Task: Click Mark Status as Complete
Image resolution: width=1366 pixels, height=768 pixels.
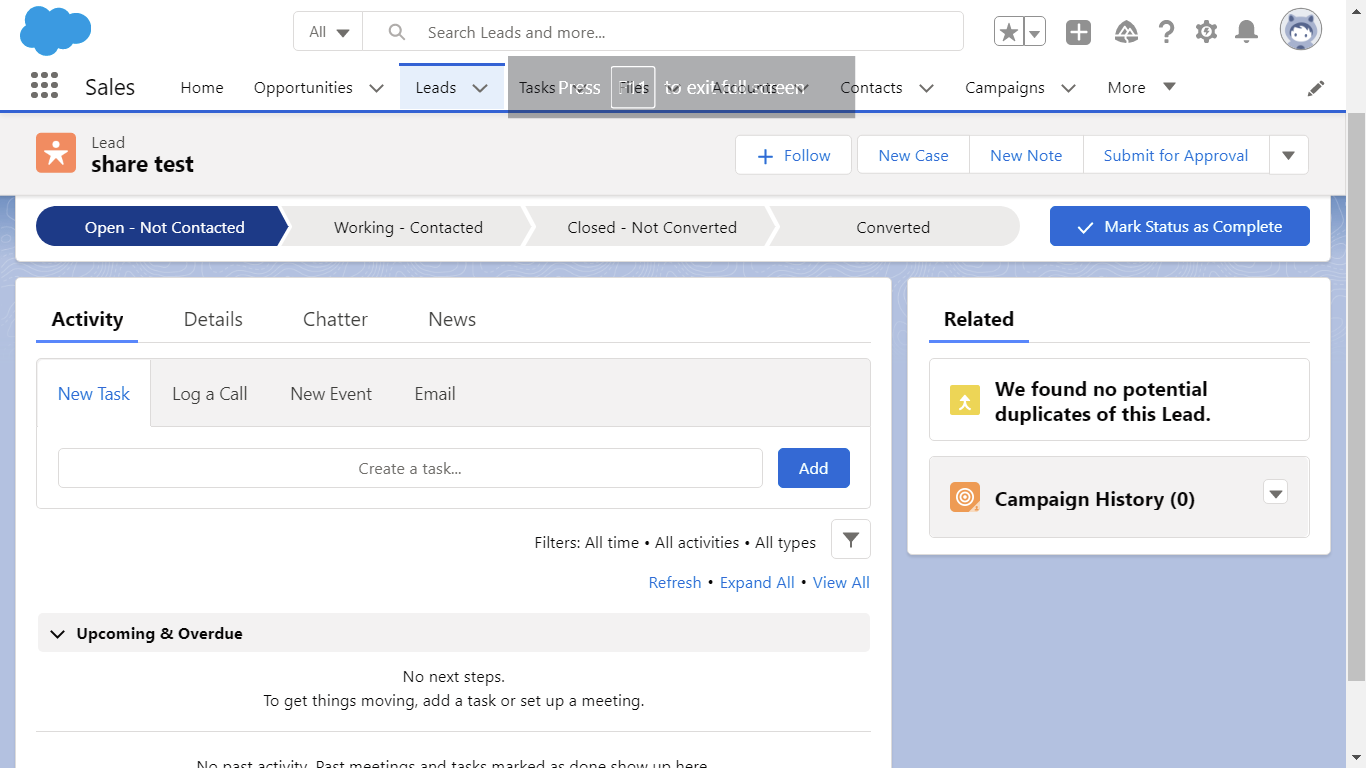Action: pos(1180,226)
